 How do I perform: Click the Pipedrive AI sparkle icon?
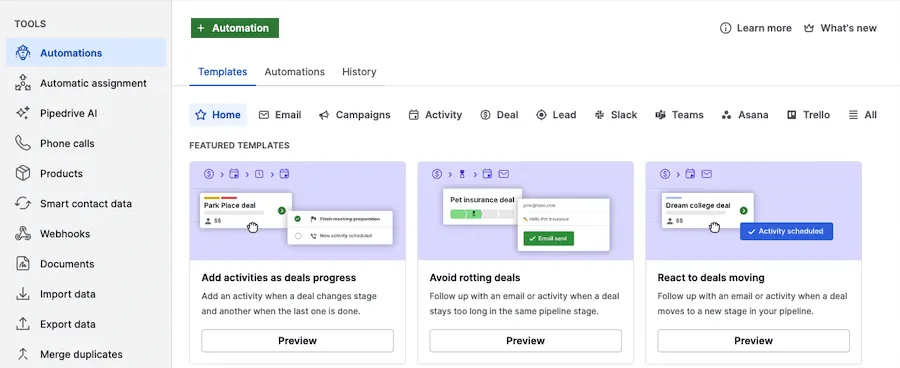pos(23,113)
